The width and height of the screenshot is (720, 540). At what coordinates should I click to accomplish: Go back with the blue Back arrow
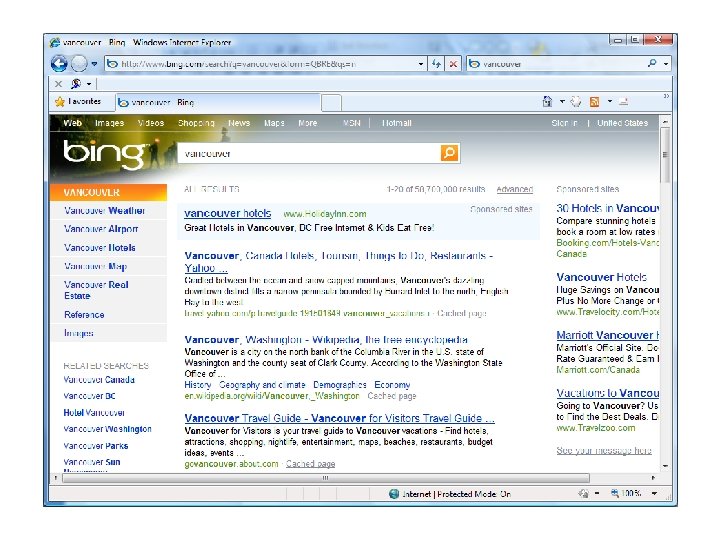(x=59, y=63)
